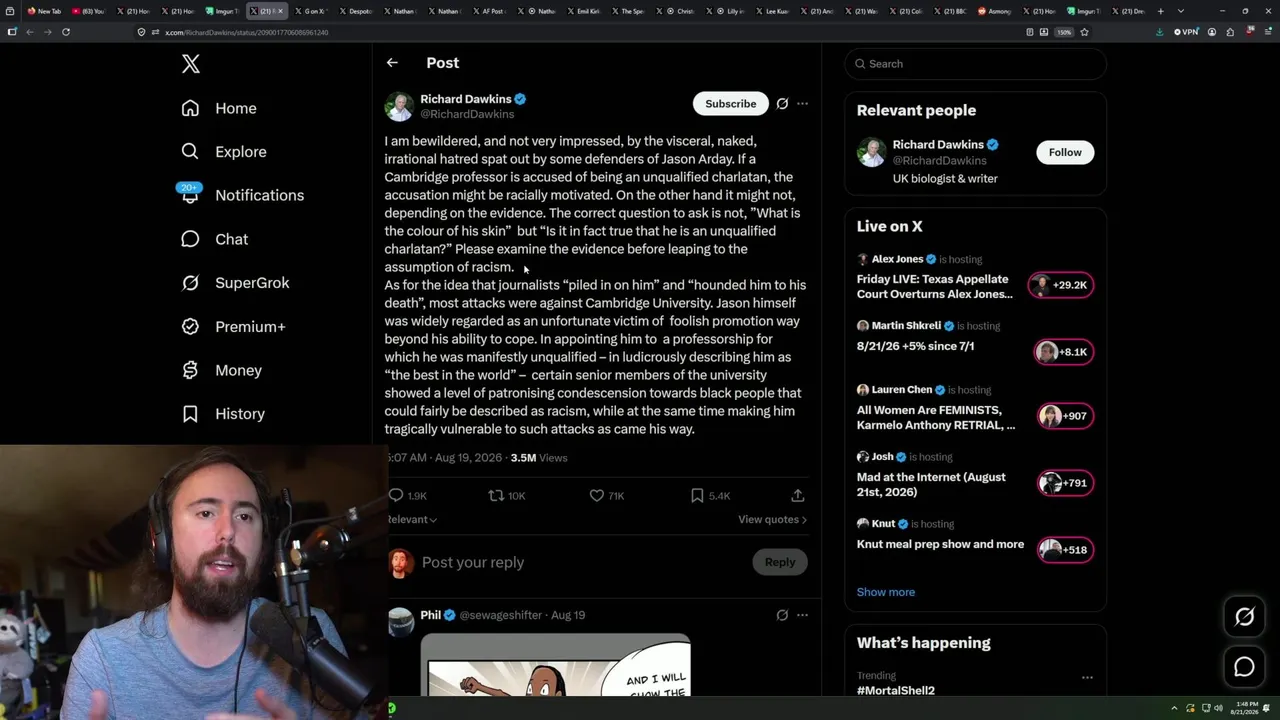Open SuperGrok from the sidebar
Image resolution: width=1280 pixels, height=720 pixels.
[x=235, y=283]
